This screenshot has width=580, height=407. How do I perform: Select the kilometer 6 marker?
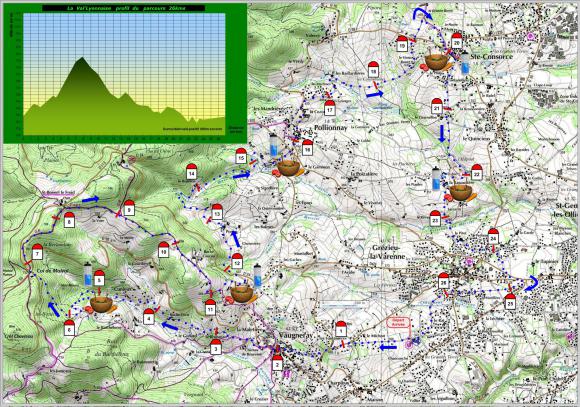pyautogui.click(x=69, y=327)
